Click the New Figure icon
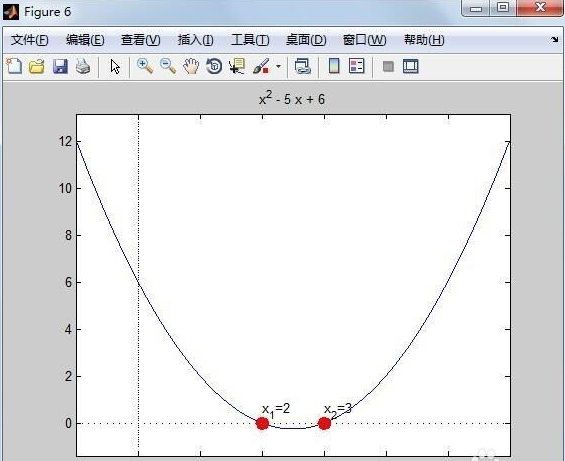The width and height of the screenshot is (565, 461). point(14,66)
